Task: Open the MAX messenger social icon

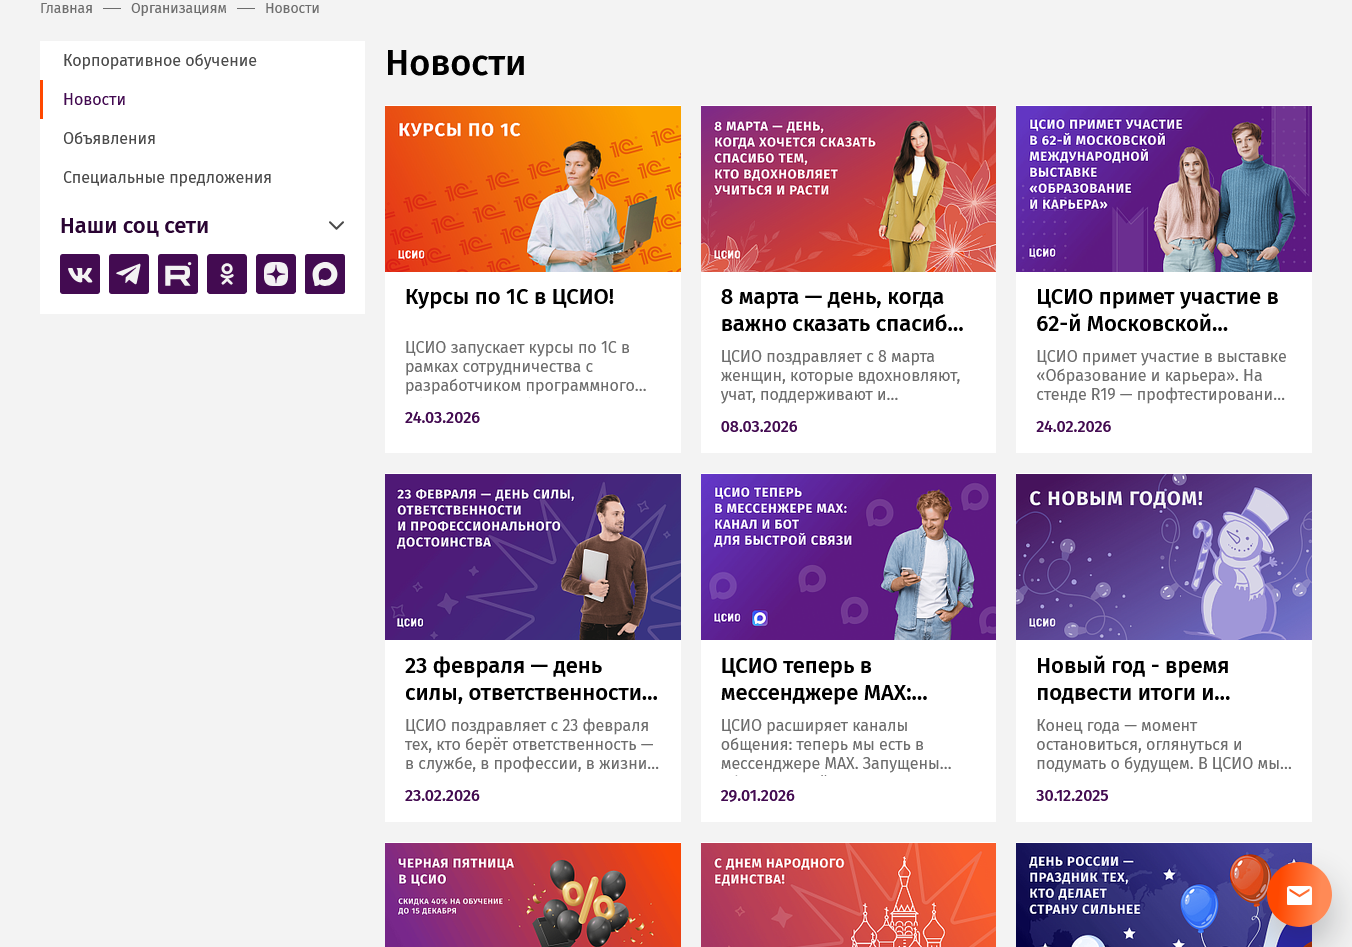Action: coord(325,274)
